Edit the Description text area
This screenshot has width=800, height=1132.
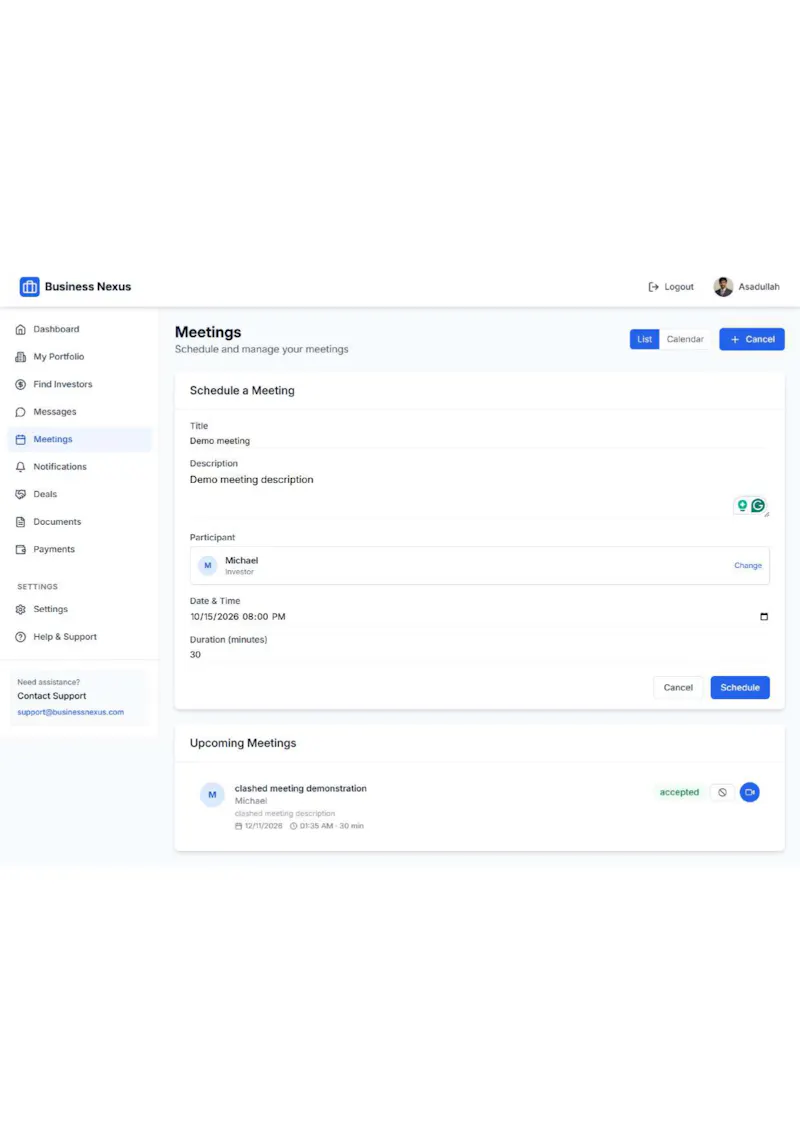click(479, 494)
